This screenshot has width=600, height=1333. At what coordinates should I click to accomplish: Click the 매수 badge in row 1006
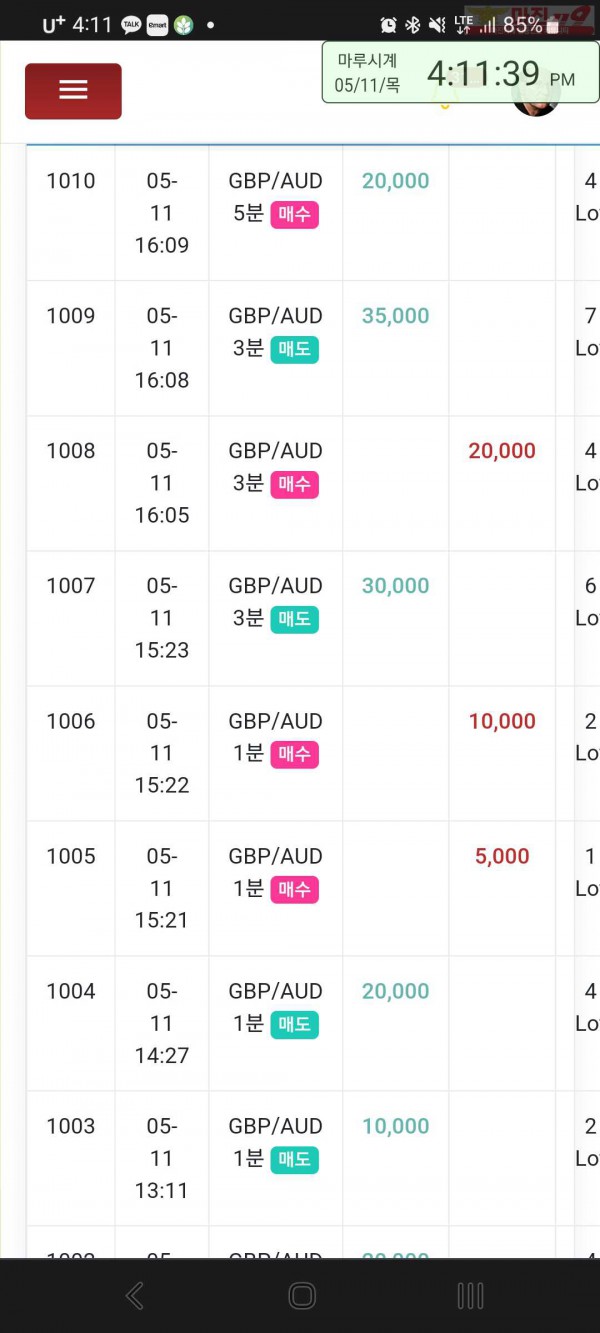(x=294, y=754)
